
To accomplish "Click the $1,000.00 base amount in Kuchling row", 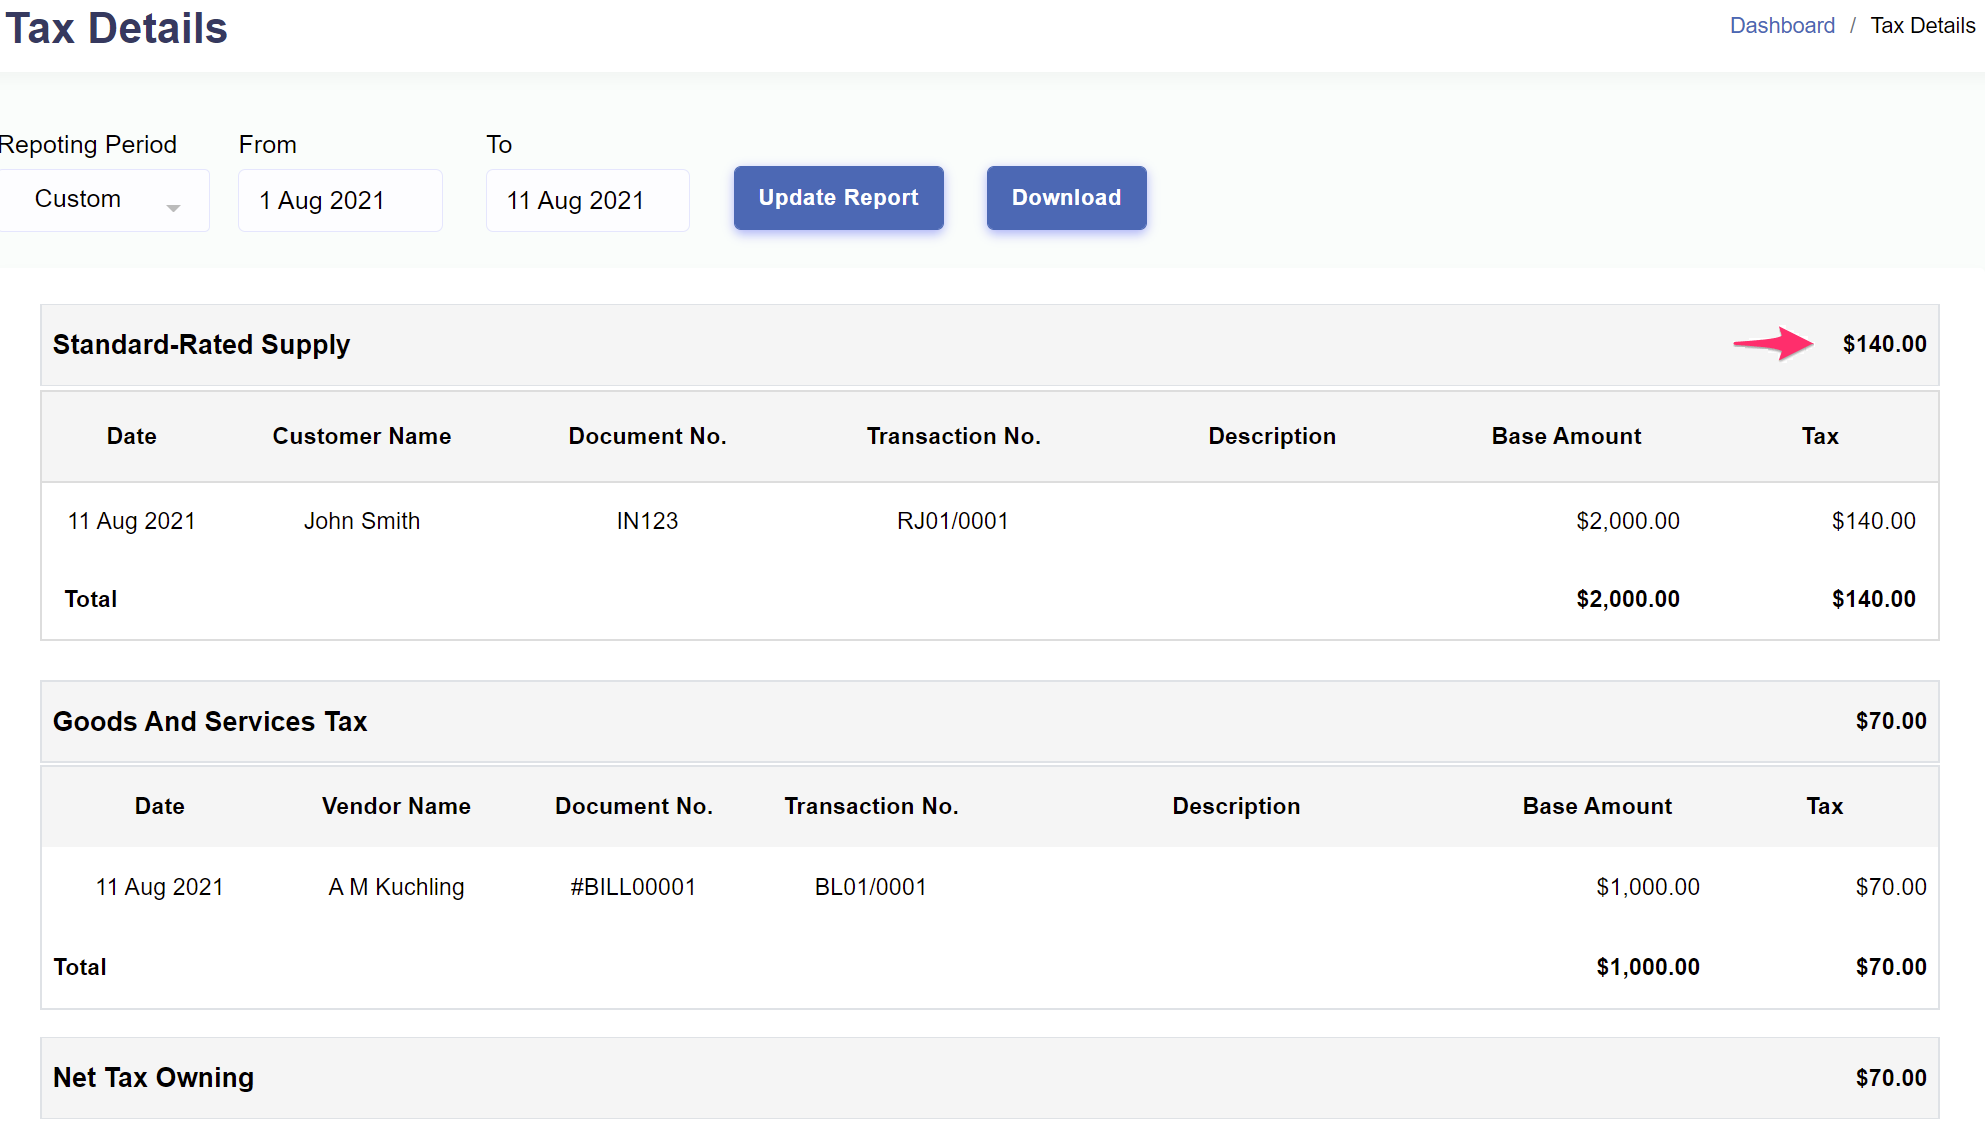I will click(1648, 887).
